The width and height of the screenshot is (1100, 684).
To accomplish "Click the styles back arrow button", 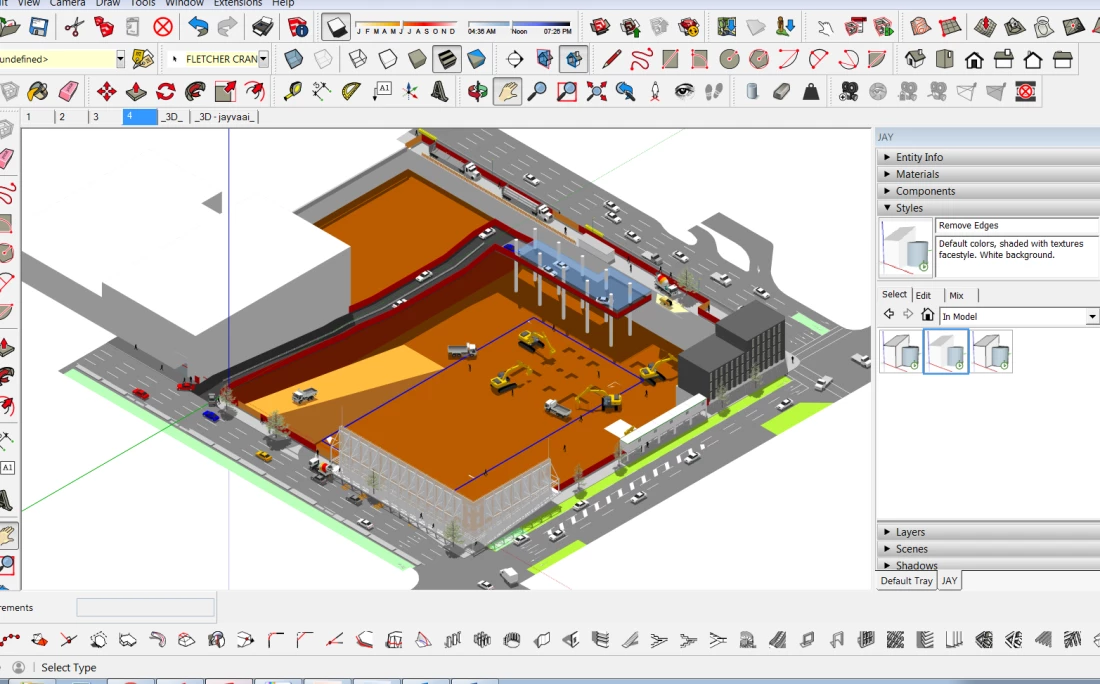I will pos(888,315).
